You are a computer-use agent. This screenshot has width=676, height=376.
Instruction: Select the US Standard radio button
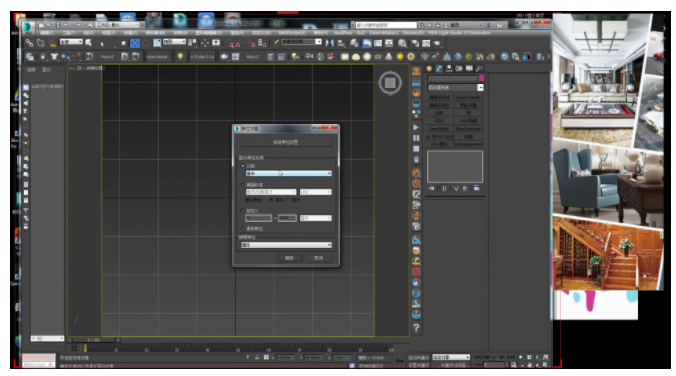pyautogui.click(x=242, y=185)
